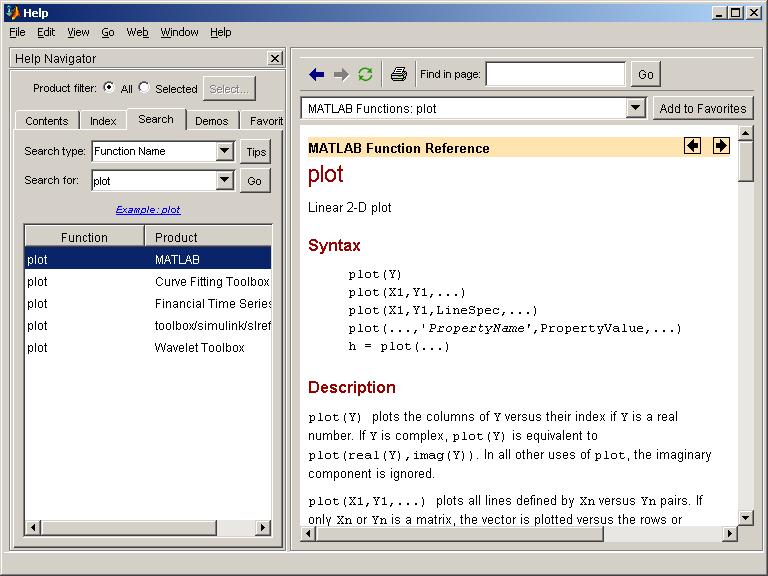Reload the page with the green refresh icon
Screen dimensions: 768x576
365,74
